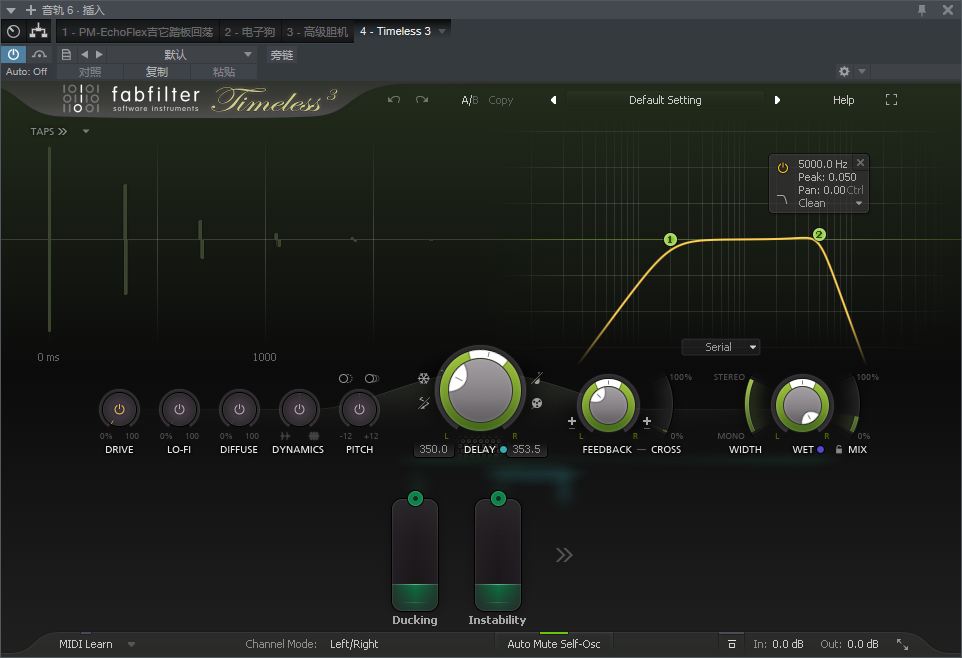Image resolution: width=962 pixels, height=658 pixels.
Task: Go to previous preset arrow
Action: [x=553, y=100]
